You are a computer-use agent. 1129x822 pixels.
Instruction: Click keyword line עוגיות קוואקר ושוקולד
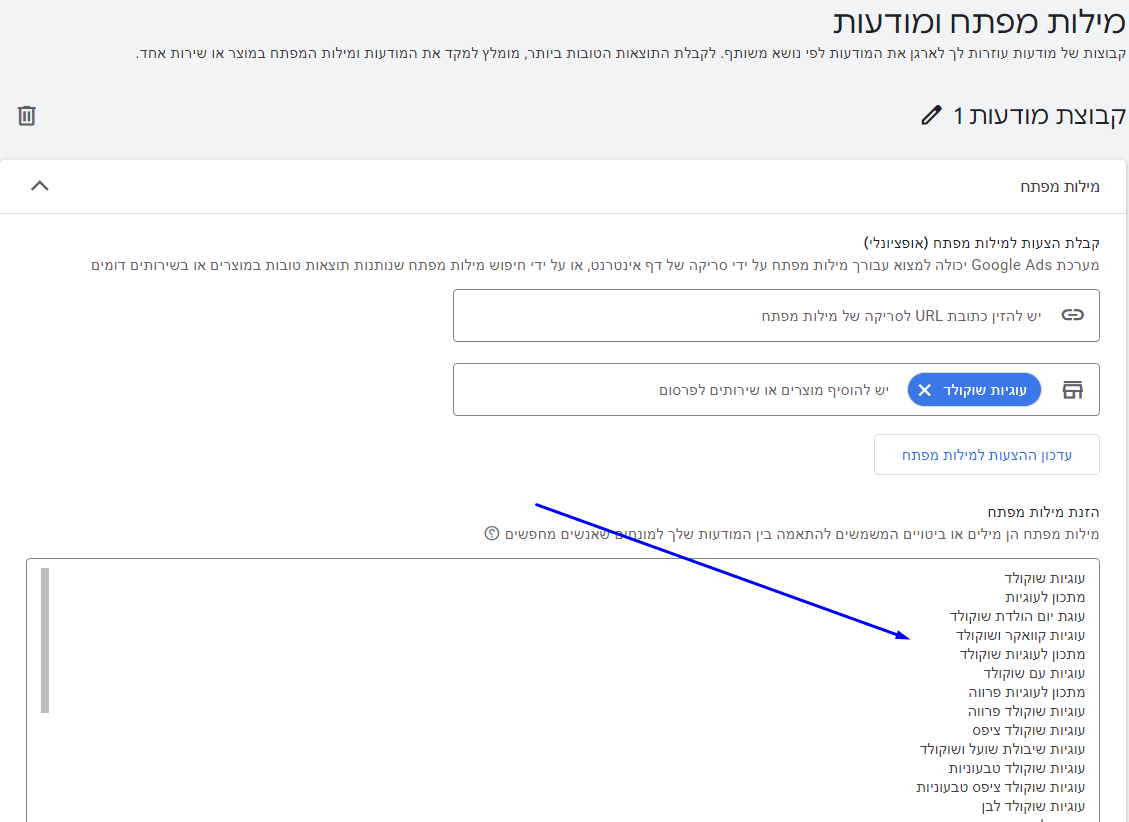point(1020,636)
